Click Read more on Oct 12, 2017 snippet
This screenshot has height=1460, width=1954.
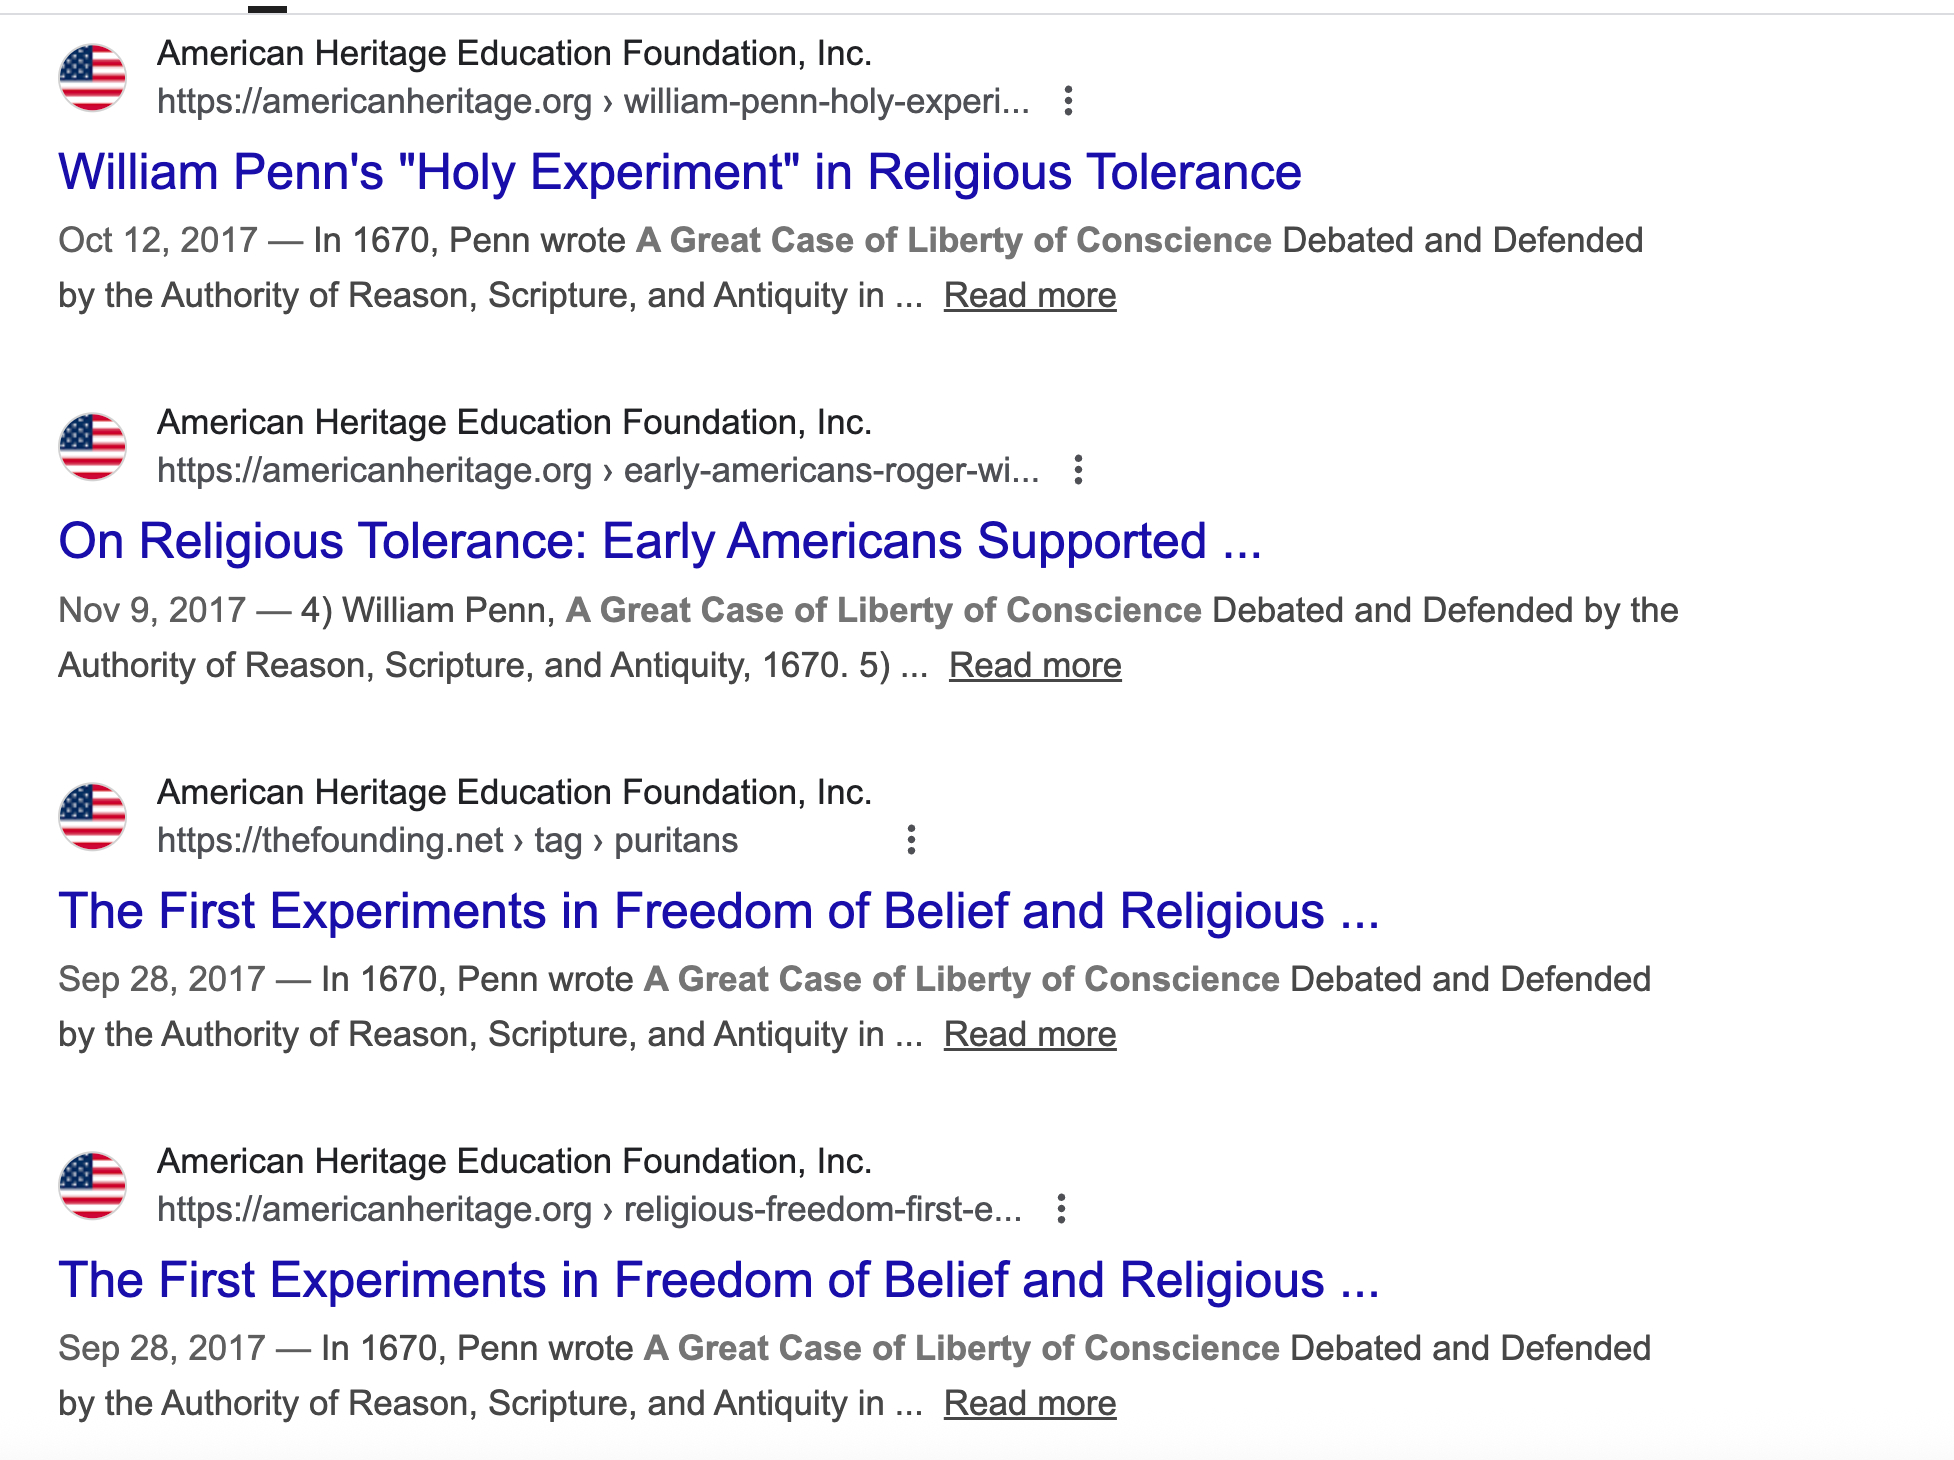coord(1030,296)
